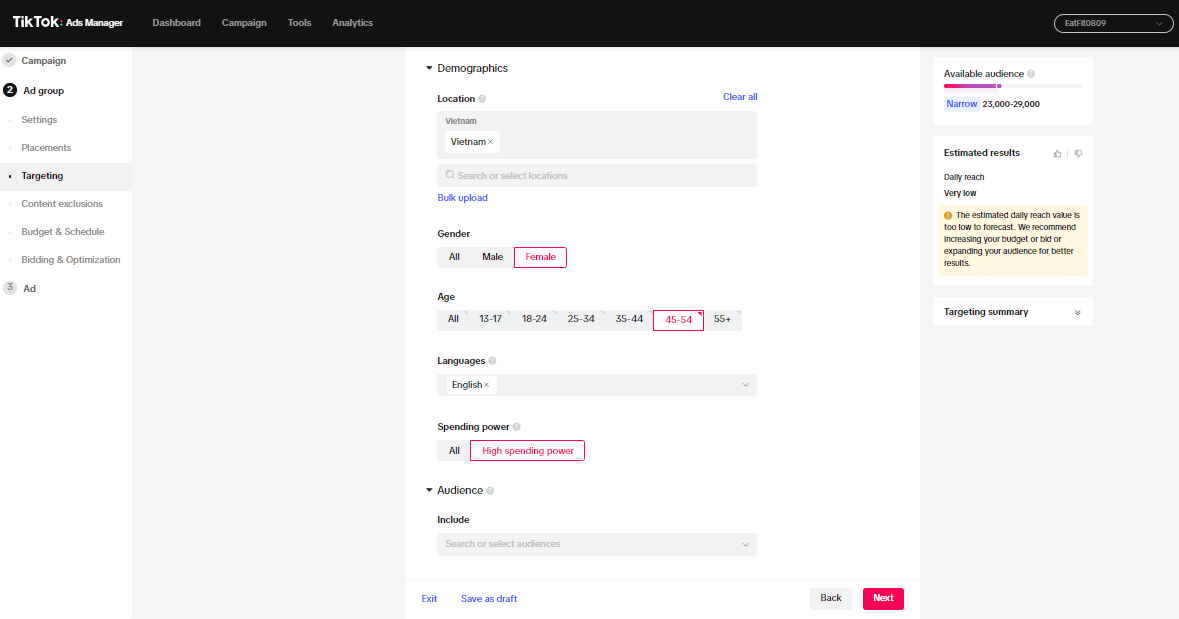Click the Exit link
This screenshot has width=1179, height=619.
429,599
